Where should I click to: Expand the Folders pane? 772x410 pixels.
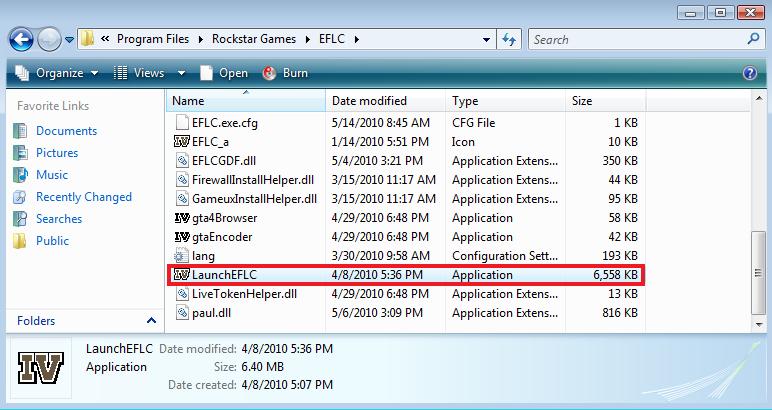click(x=152, y=321)
